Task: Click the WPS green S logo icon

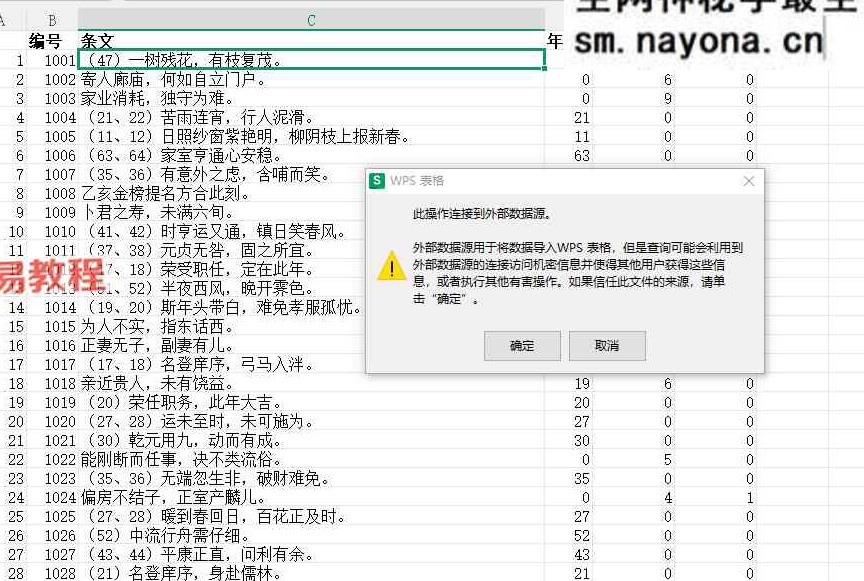Action: (x=377, y=180)
